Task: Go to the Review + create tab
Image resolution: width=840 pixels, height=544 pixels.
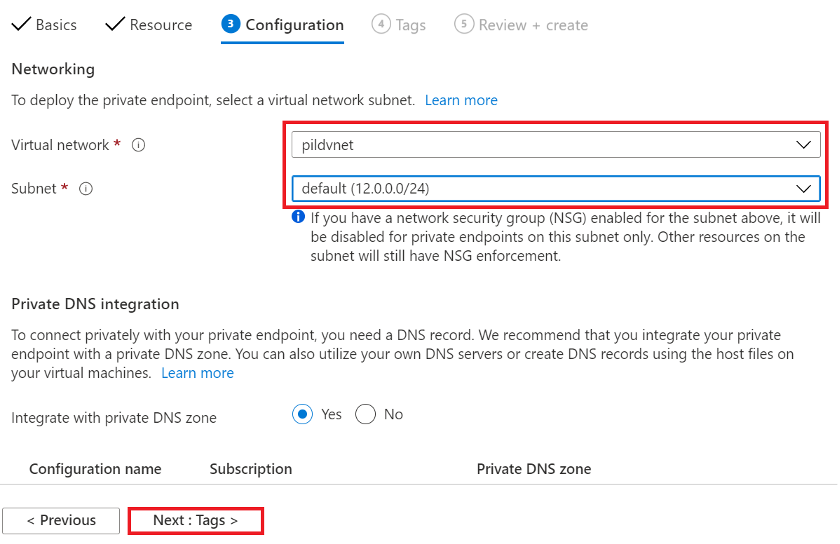Action: tap(533, 24)
